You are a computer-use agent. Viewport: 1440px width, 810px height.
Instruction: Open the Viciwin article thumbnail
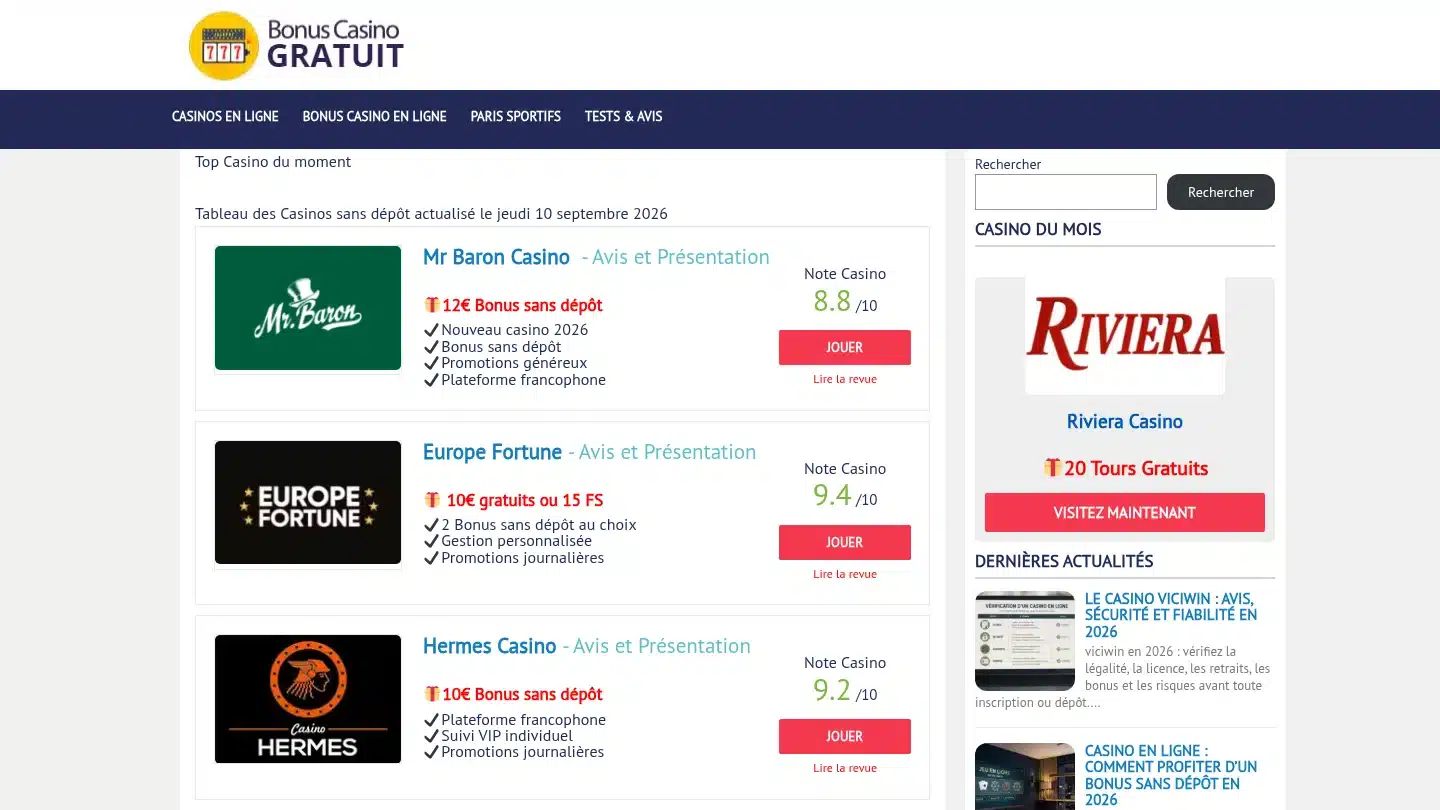pos(1025,641)
